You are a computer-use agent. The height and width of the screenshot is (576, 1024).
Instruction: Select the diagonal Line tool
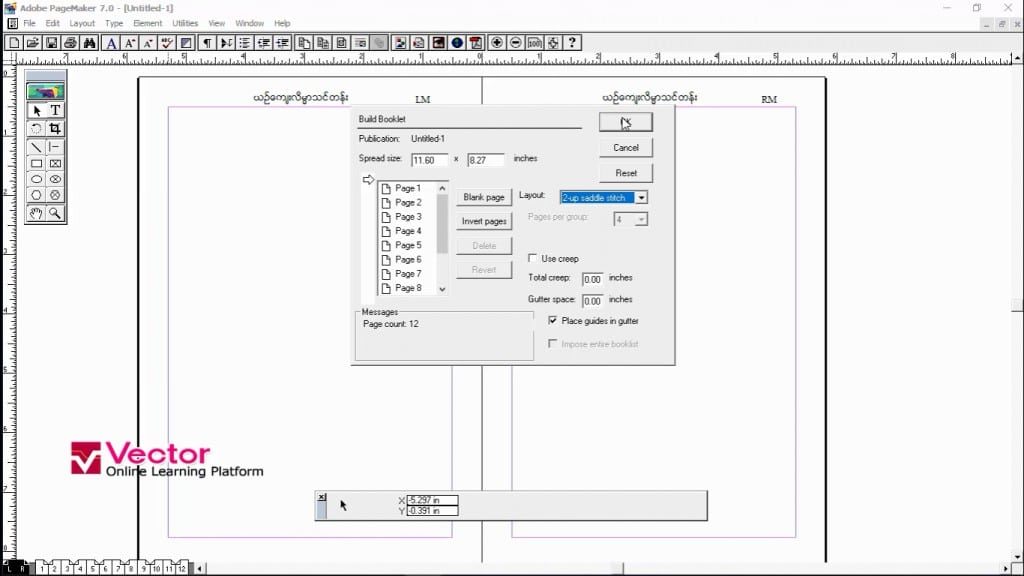pos(37,148)
